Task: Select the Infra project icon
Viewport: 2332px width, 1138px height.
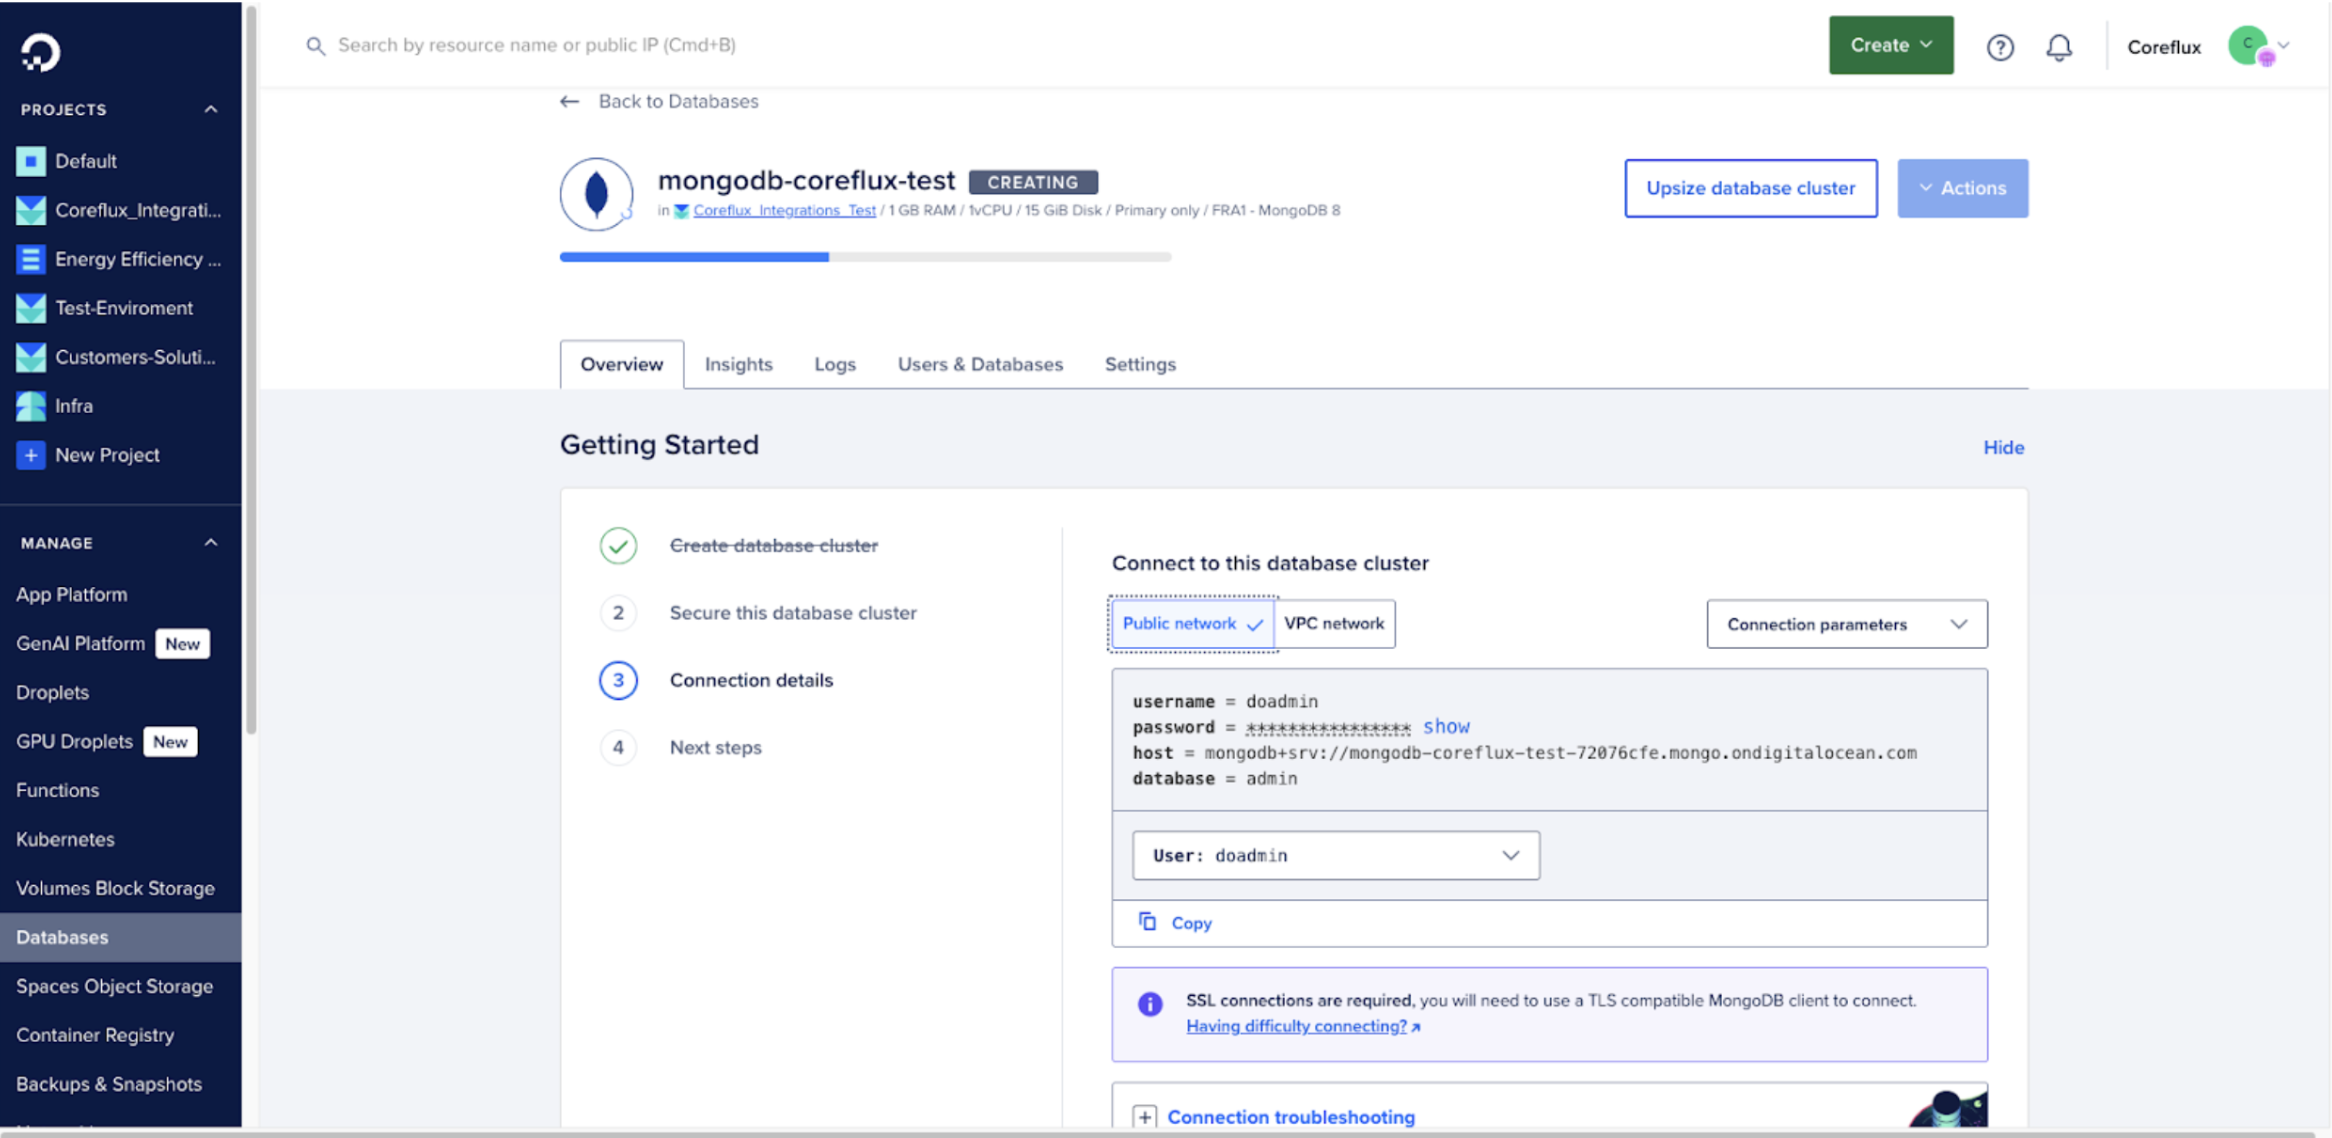Action: pyautogui.click(x=30, y=405)
